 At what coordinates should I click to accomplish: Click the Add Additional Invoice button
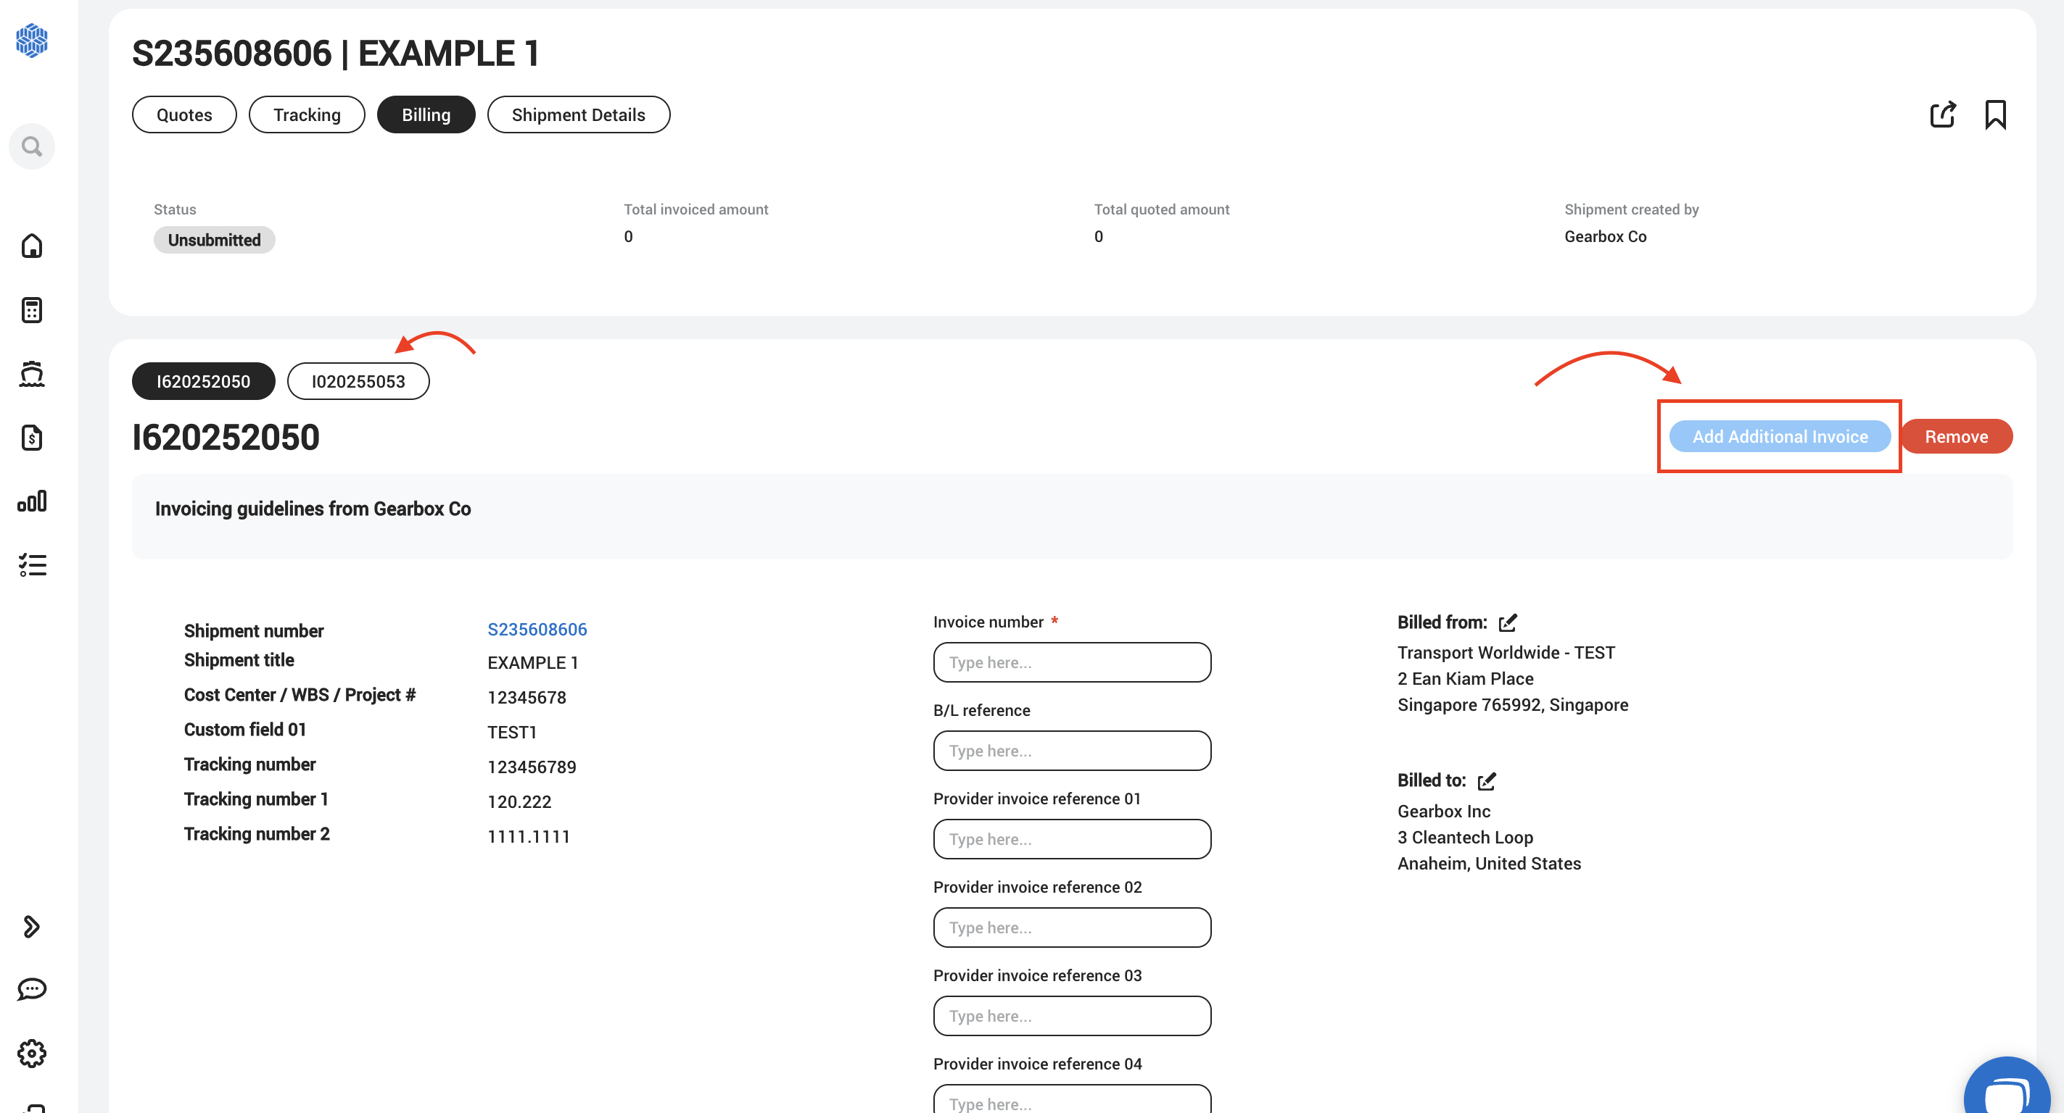pos(1779,436)
